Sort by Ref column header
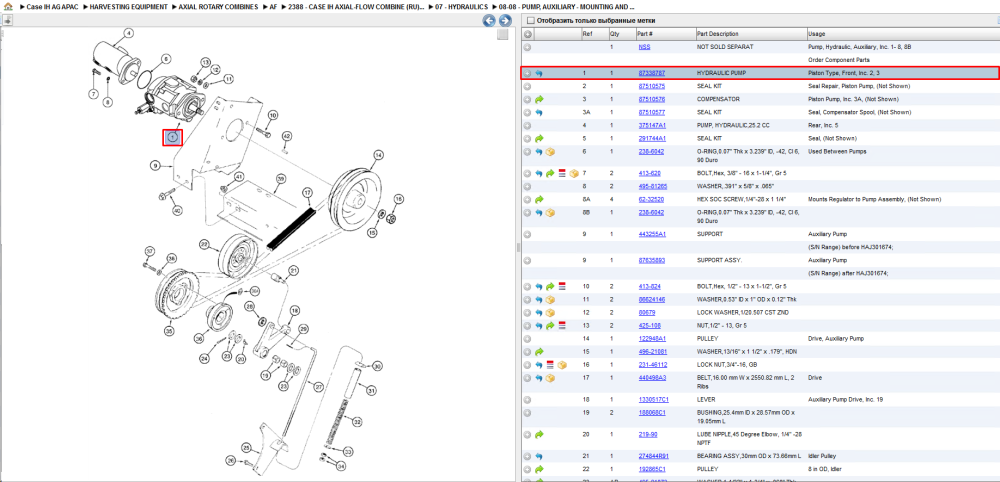Image resolution: width=1000 pixels, height=482 pixels. click(594, 34)
